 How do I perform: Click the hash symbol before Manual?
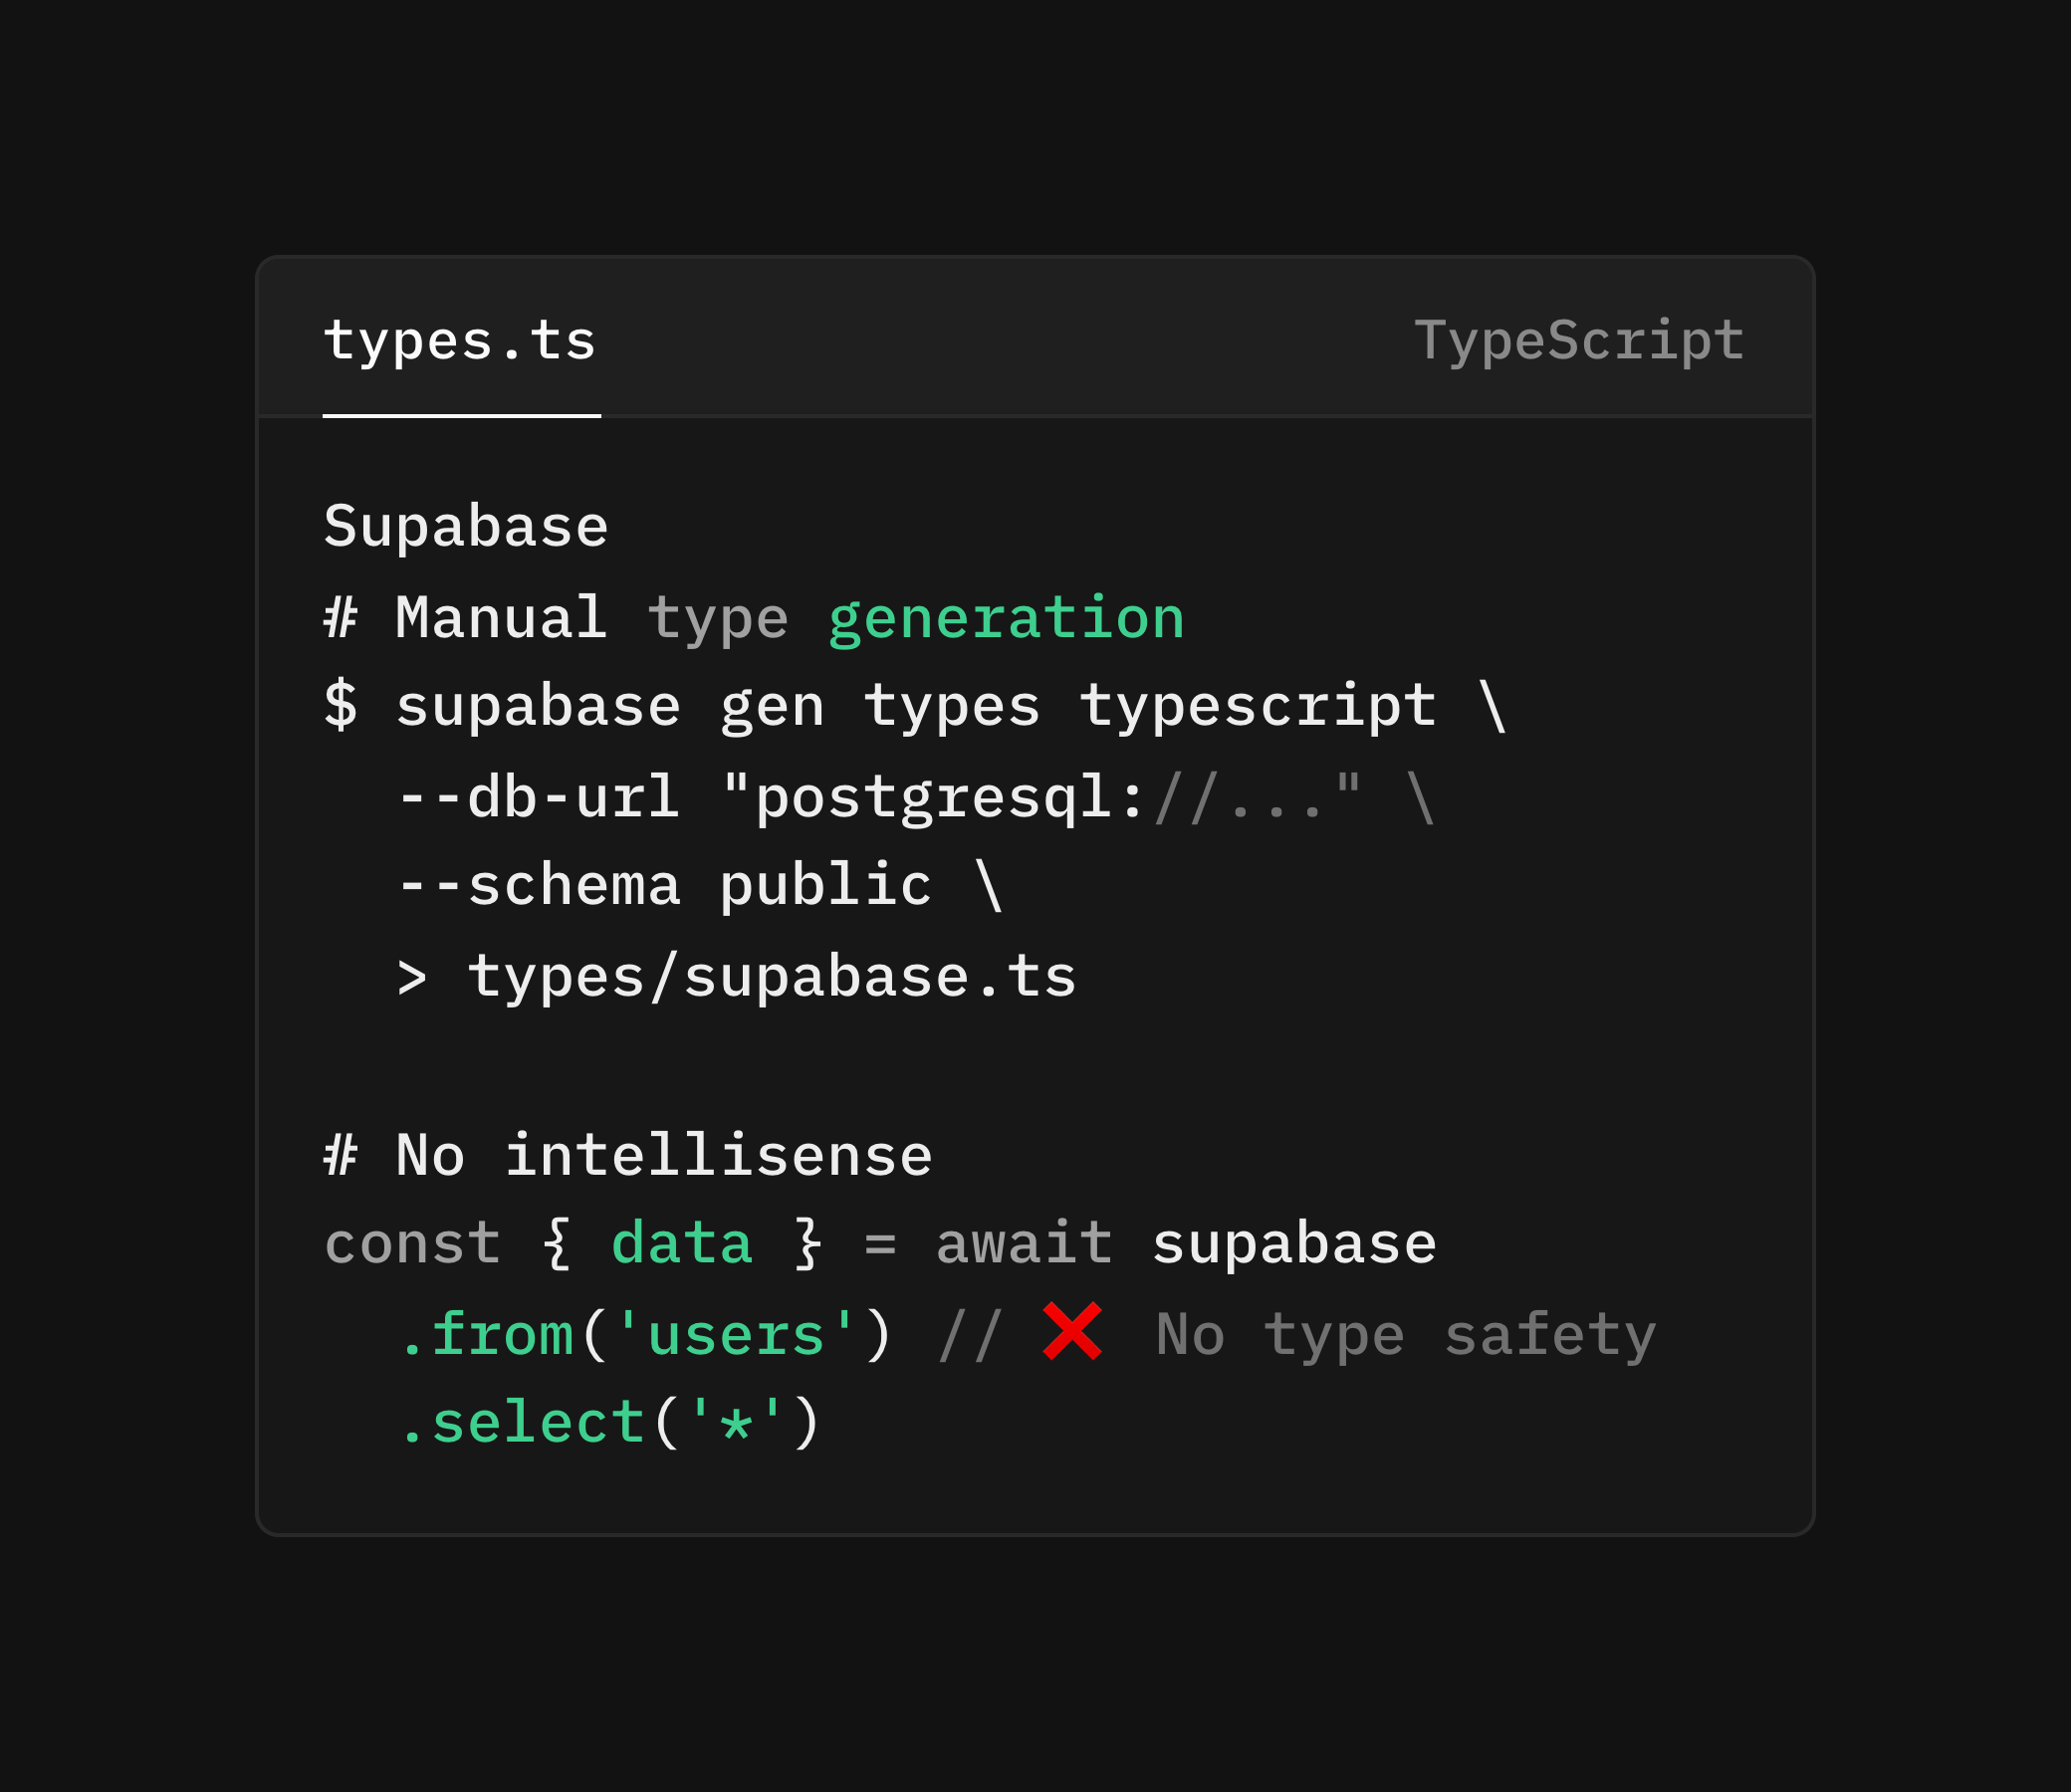point(341,617)
